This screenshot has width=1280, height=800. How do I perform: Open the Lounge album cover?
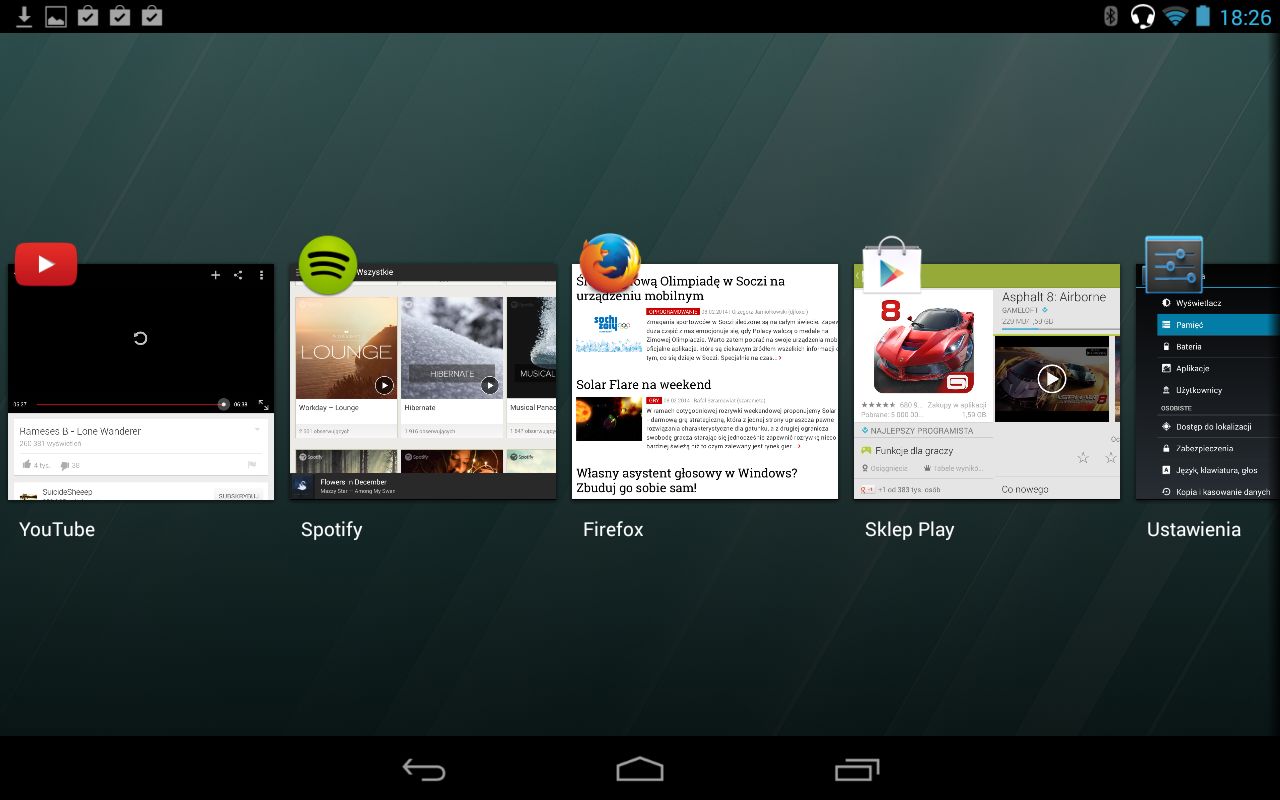(x=346, y=347)
